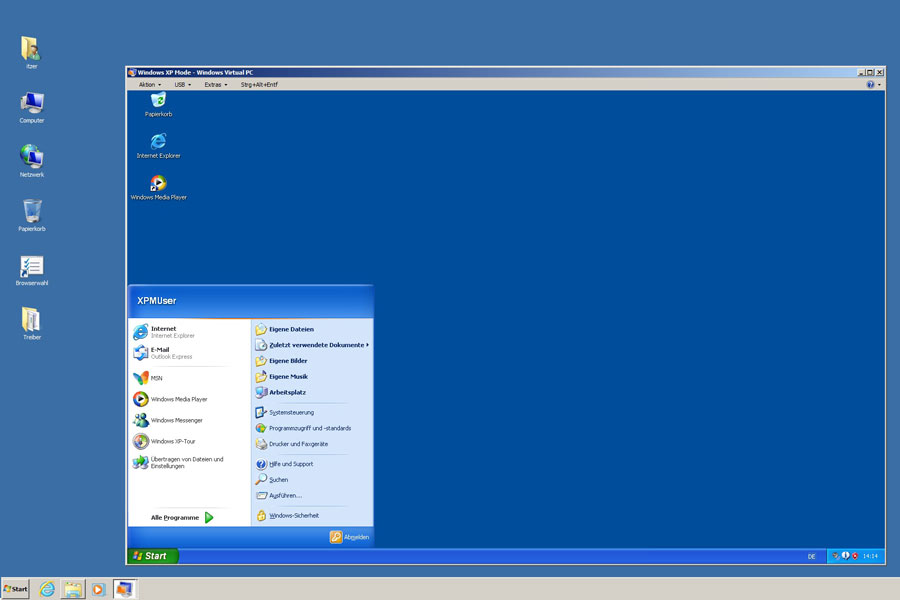900x600 pixels.
Task: Expand the Extras menu in Virtual PC
Action: tap(216, 84)
